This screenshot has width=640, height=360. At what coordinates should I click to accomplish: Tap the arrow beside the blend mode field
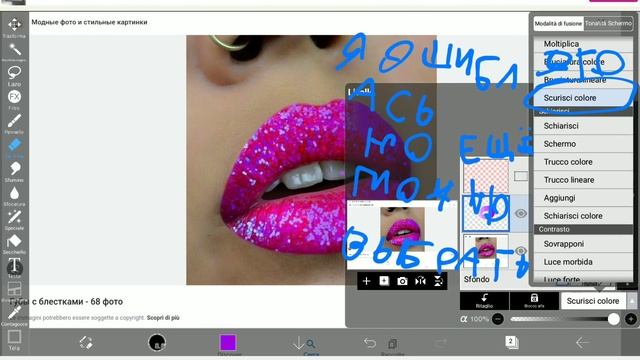click(x=631, y=301)
